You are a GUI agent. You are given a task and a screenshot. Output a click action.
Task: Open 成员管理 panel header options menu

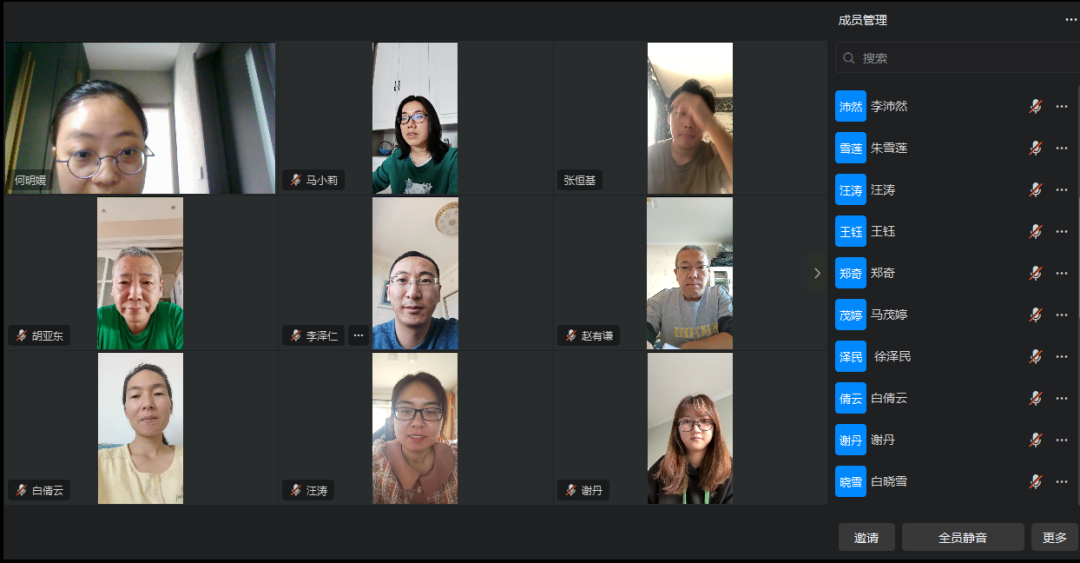[1071, 20]
